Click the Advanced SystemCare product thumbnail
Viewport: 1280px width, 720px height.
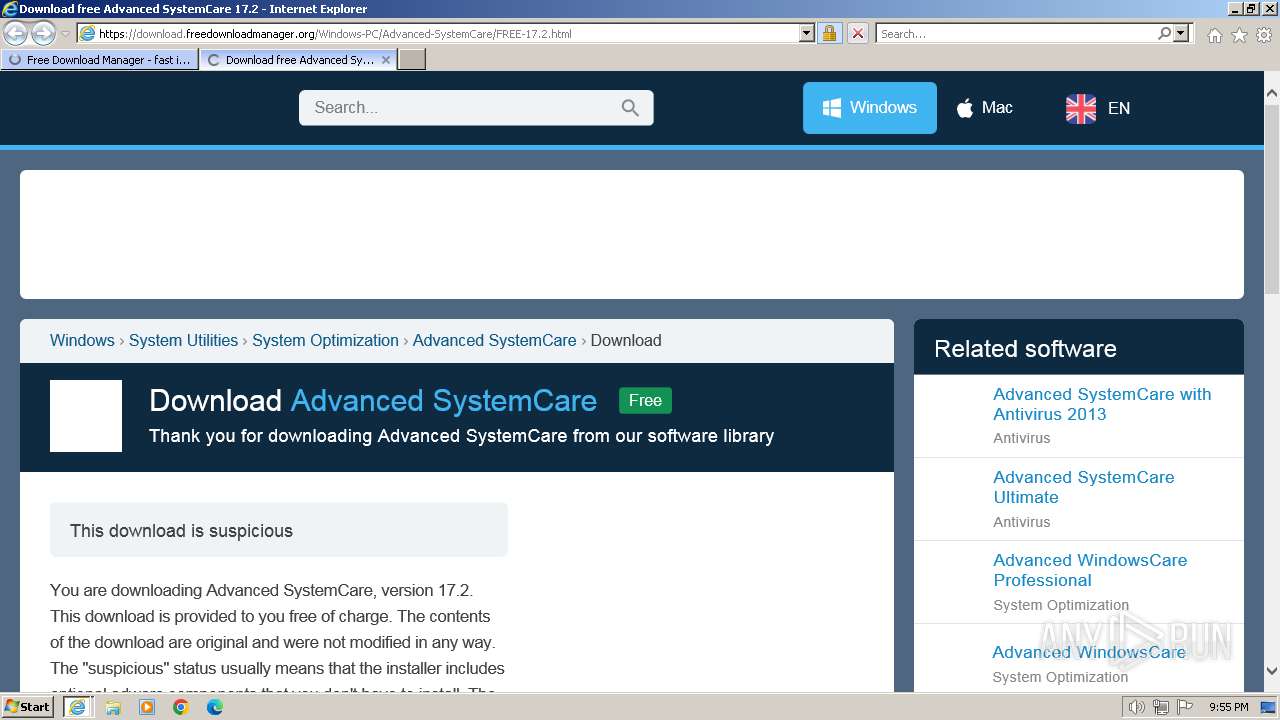pyautogui.click(x=86, y=416)
